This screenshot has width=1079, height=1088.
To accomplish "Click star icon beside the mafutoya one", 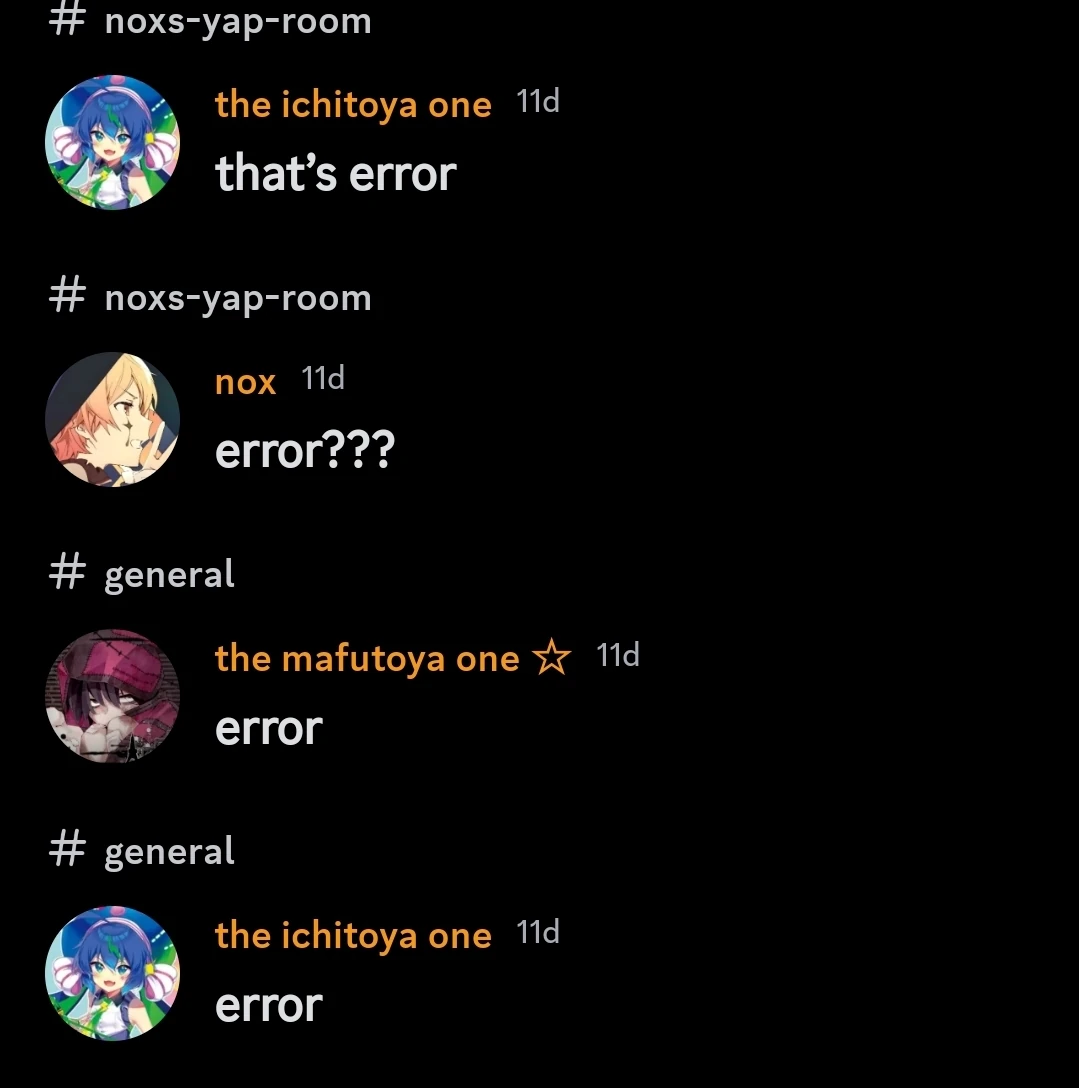I will click(x=552, y=656).
